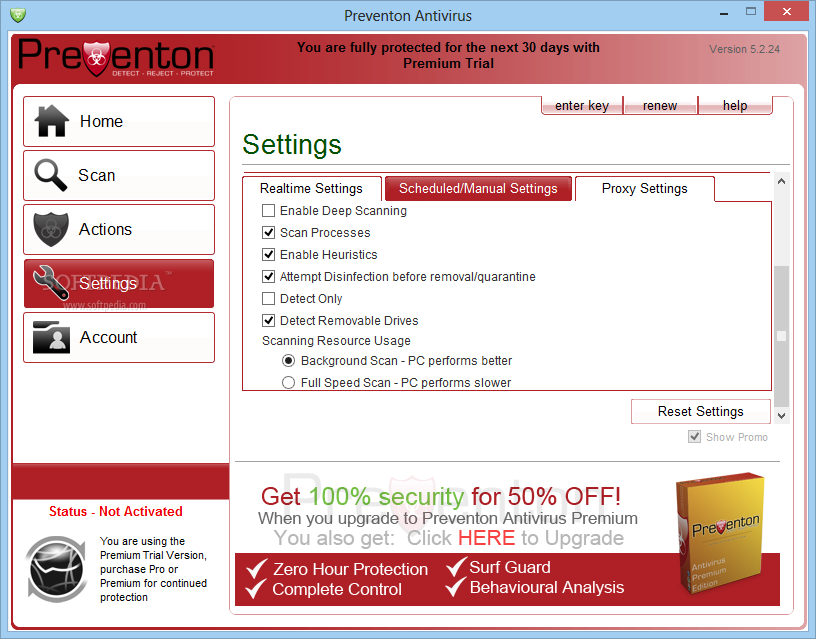Image resolution: width=816 pixels, height=639 pixels.
Task: Click the Surf Guard promo text
Action: coord(510,567)
